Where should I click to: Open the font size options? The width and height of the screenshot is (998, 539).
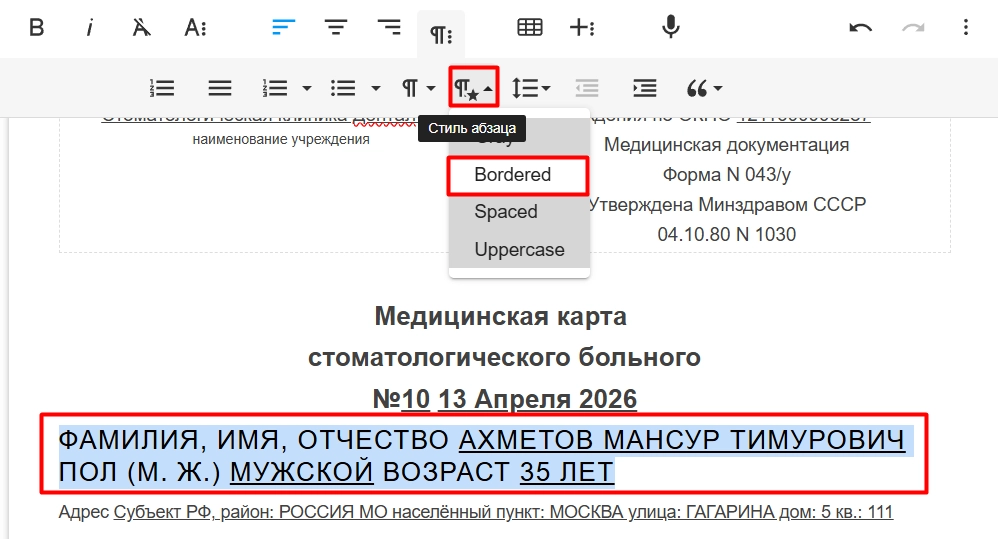pos(195,28)
